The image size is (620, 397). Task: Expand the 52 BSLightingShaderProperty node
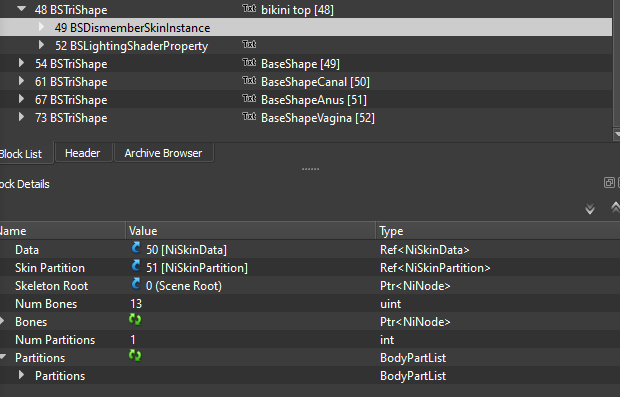pos(42,45)
